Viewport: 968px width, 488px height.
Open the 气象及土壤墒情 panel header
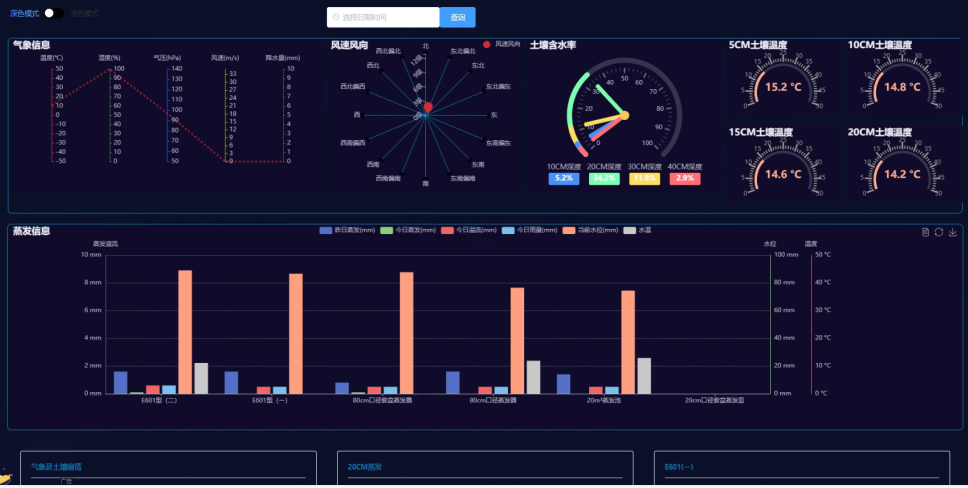click(x=56, y=466)
